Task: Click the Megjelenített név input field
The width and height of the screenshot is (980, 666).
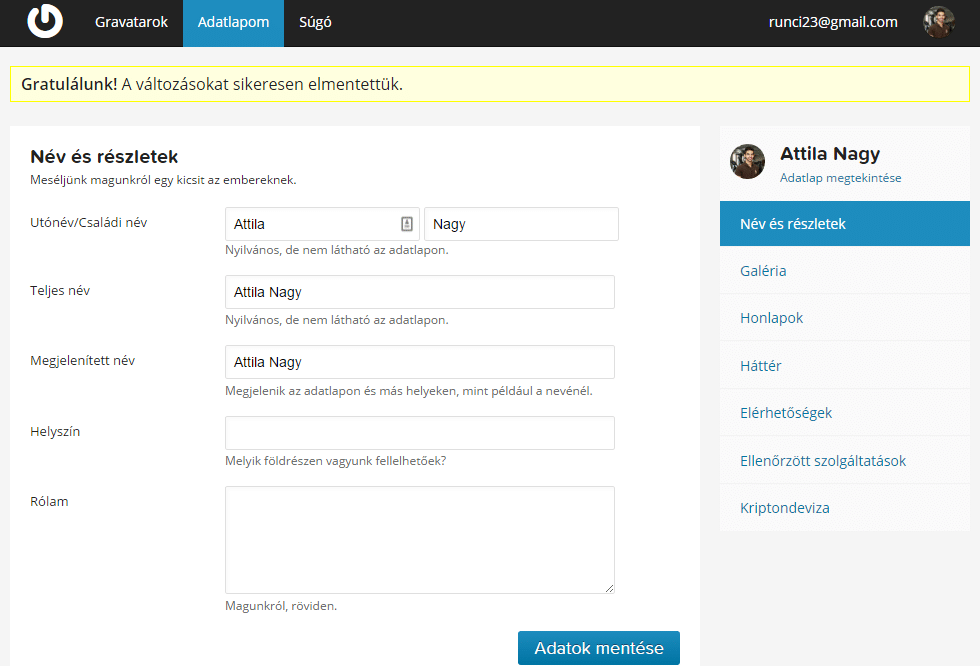Action: pyautogui.click(x=419, y=362)
